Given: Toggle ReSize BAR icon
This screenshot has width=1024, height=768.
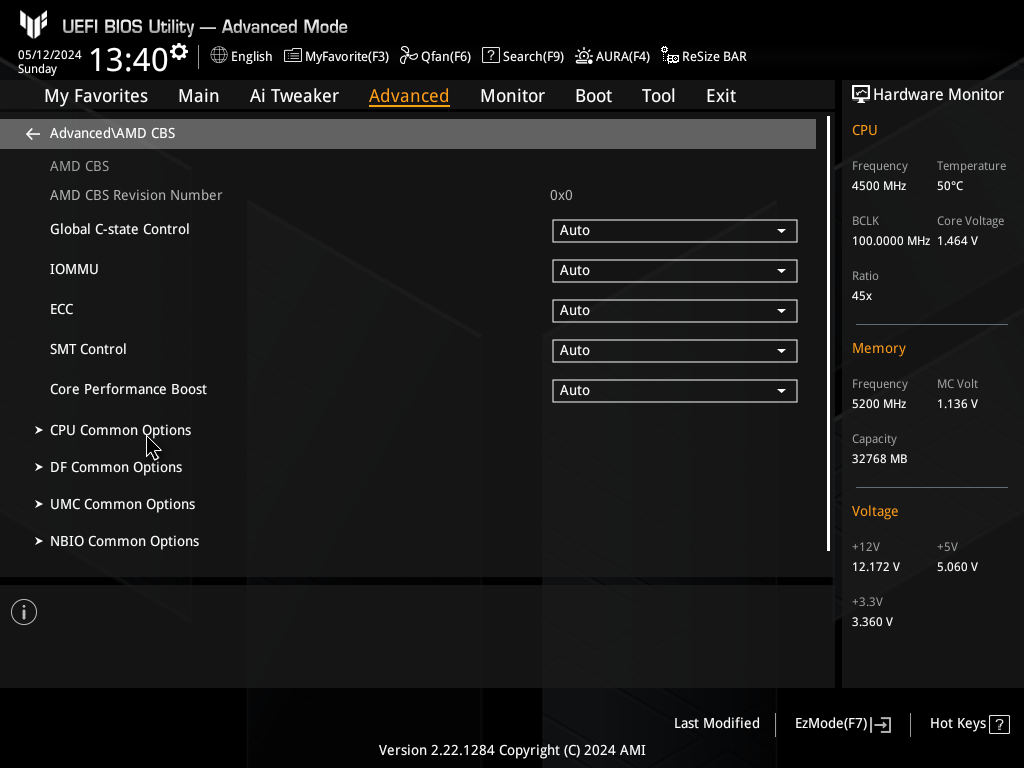Looking at the screenshot, I should [x=669, y=56].
